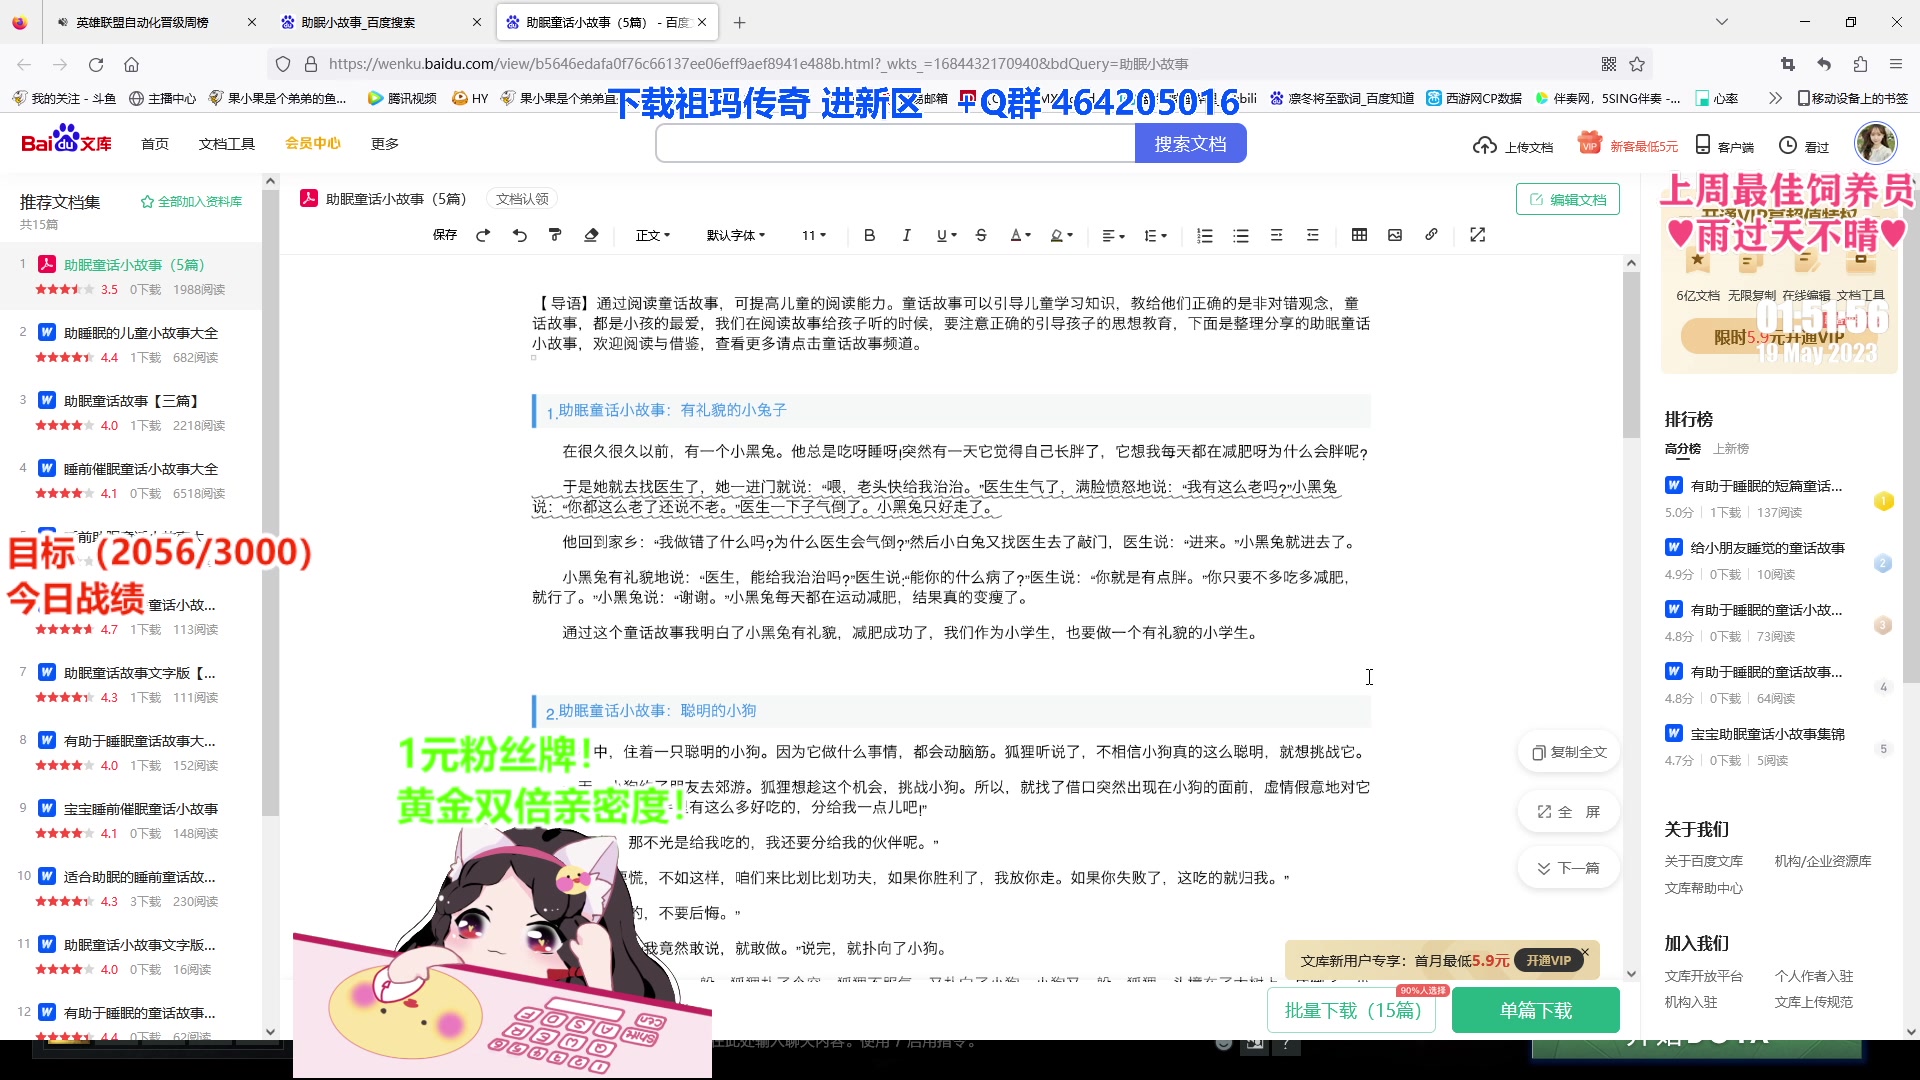Apply italic formatting
Viewport: 1920px width, 1080px height.
(906, 235)
